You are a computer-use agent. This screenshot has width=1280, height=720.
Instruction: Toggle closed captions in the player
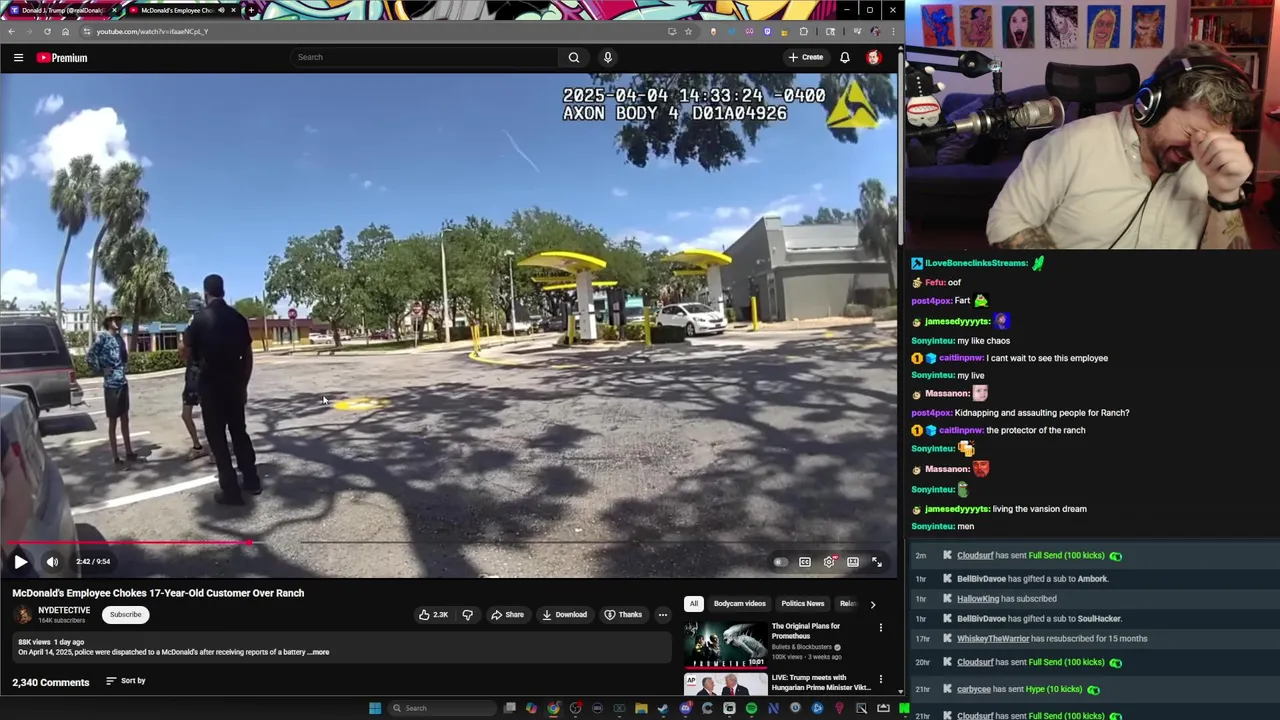pos(805,562)
